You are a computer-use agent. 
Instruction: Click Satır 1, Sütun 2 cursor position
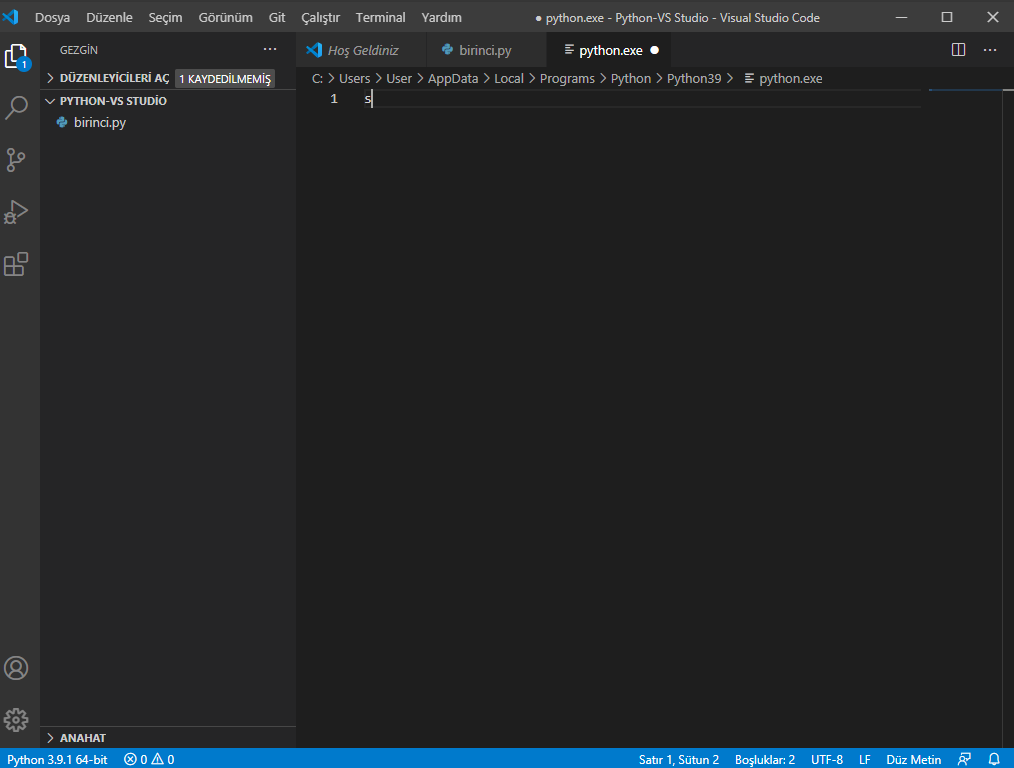coord(678,760)
